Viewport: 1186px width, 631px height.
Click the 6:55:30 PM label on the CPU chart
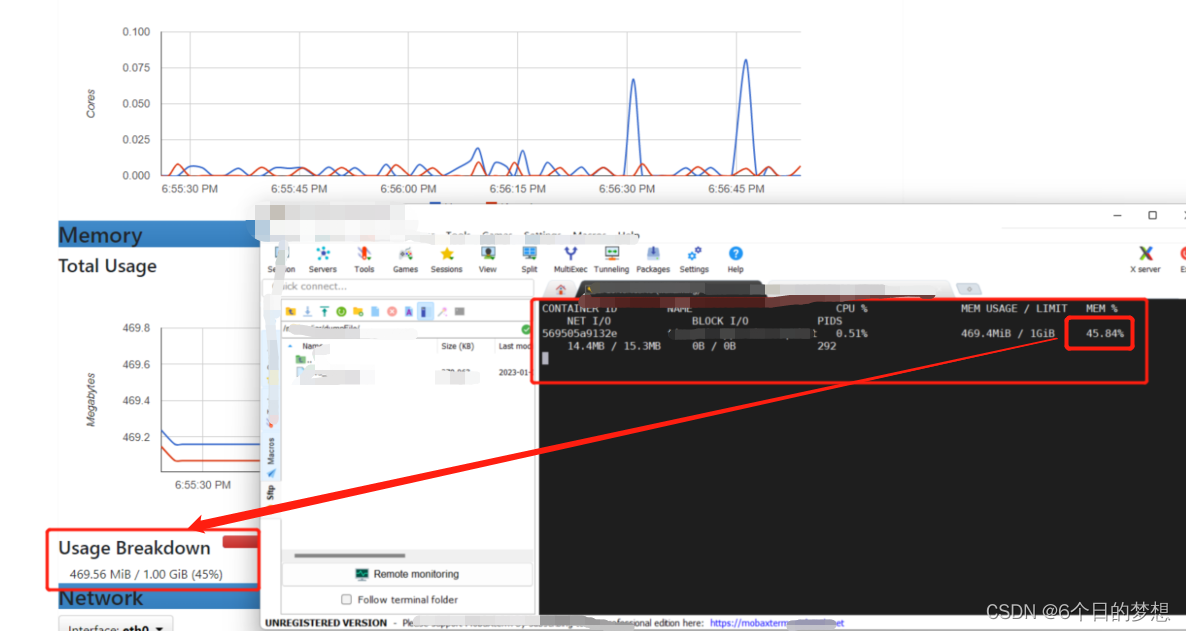[x=189, y=189]
